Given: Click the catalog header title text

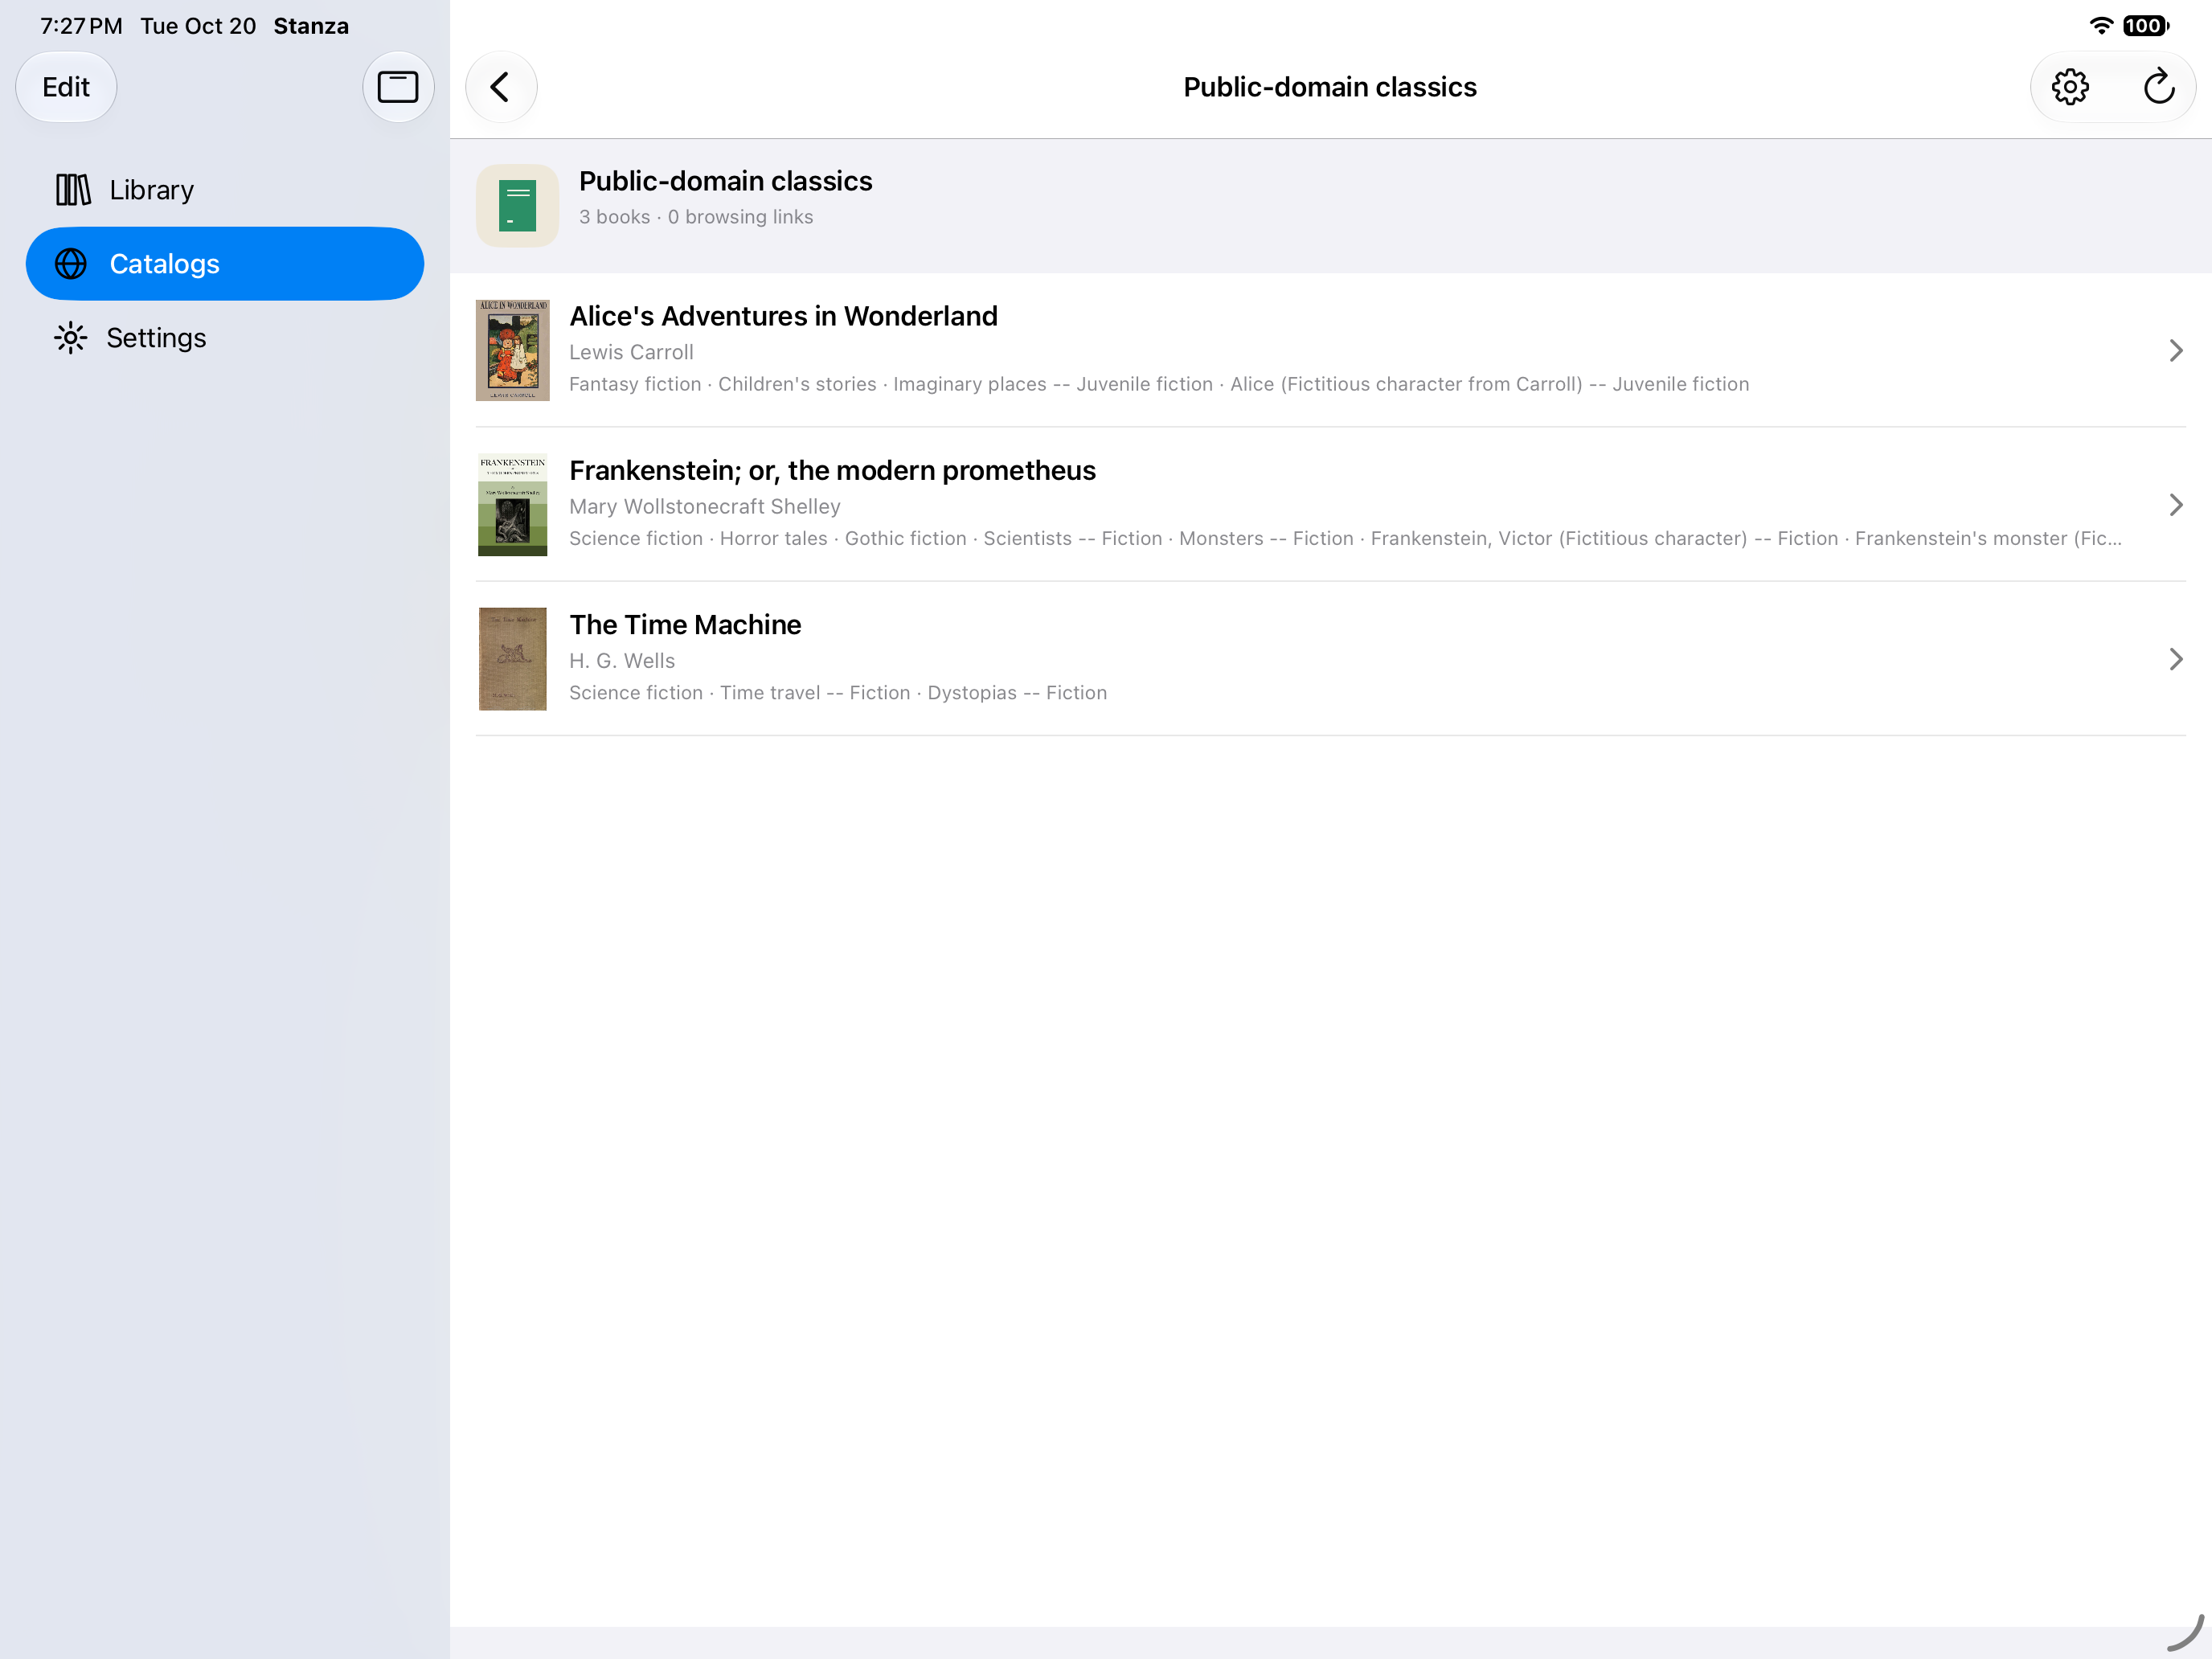Looking at the screenshot, I should click(x=725, y=181).
